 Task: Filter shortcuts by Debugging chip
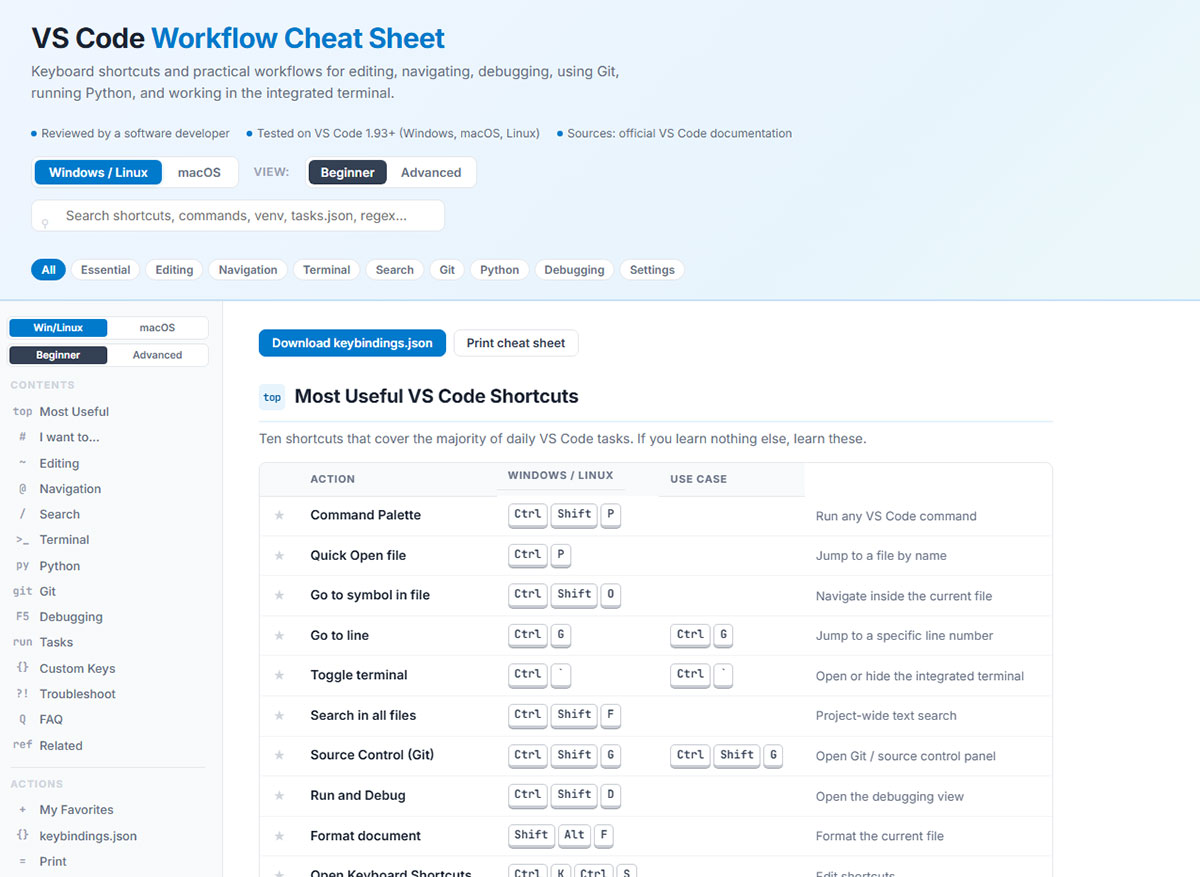click(x=574, y=270)
